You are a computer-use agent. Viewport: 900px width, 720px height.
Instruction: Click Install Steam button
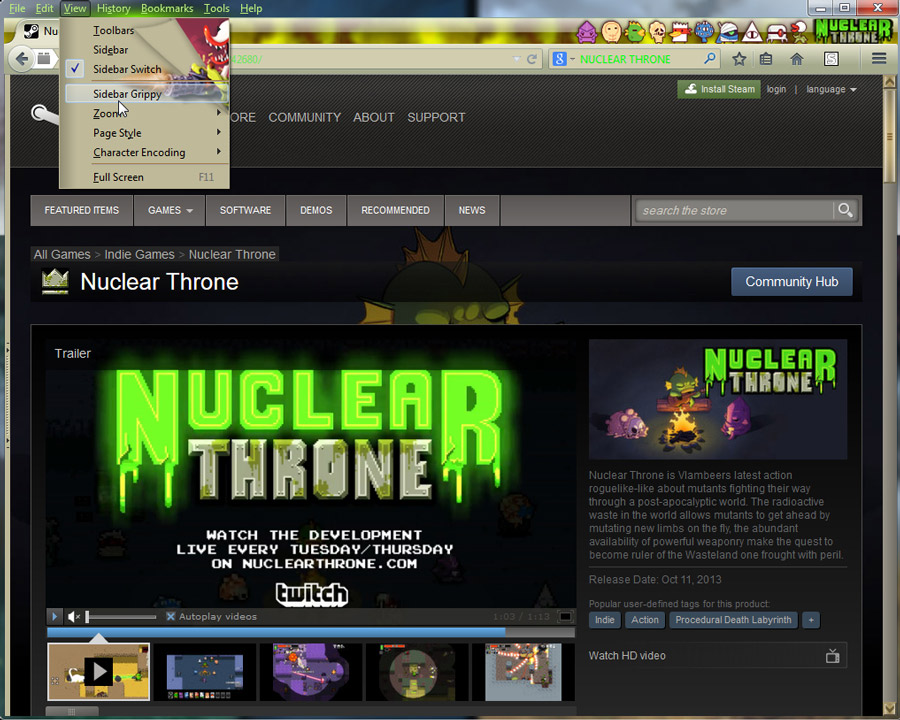[x=719, y=89]
